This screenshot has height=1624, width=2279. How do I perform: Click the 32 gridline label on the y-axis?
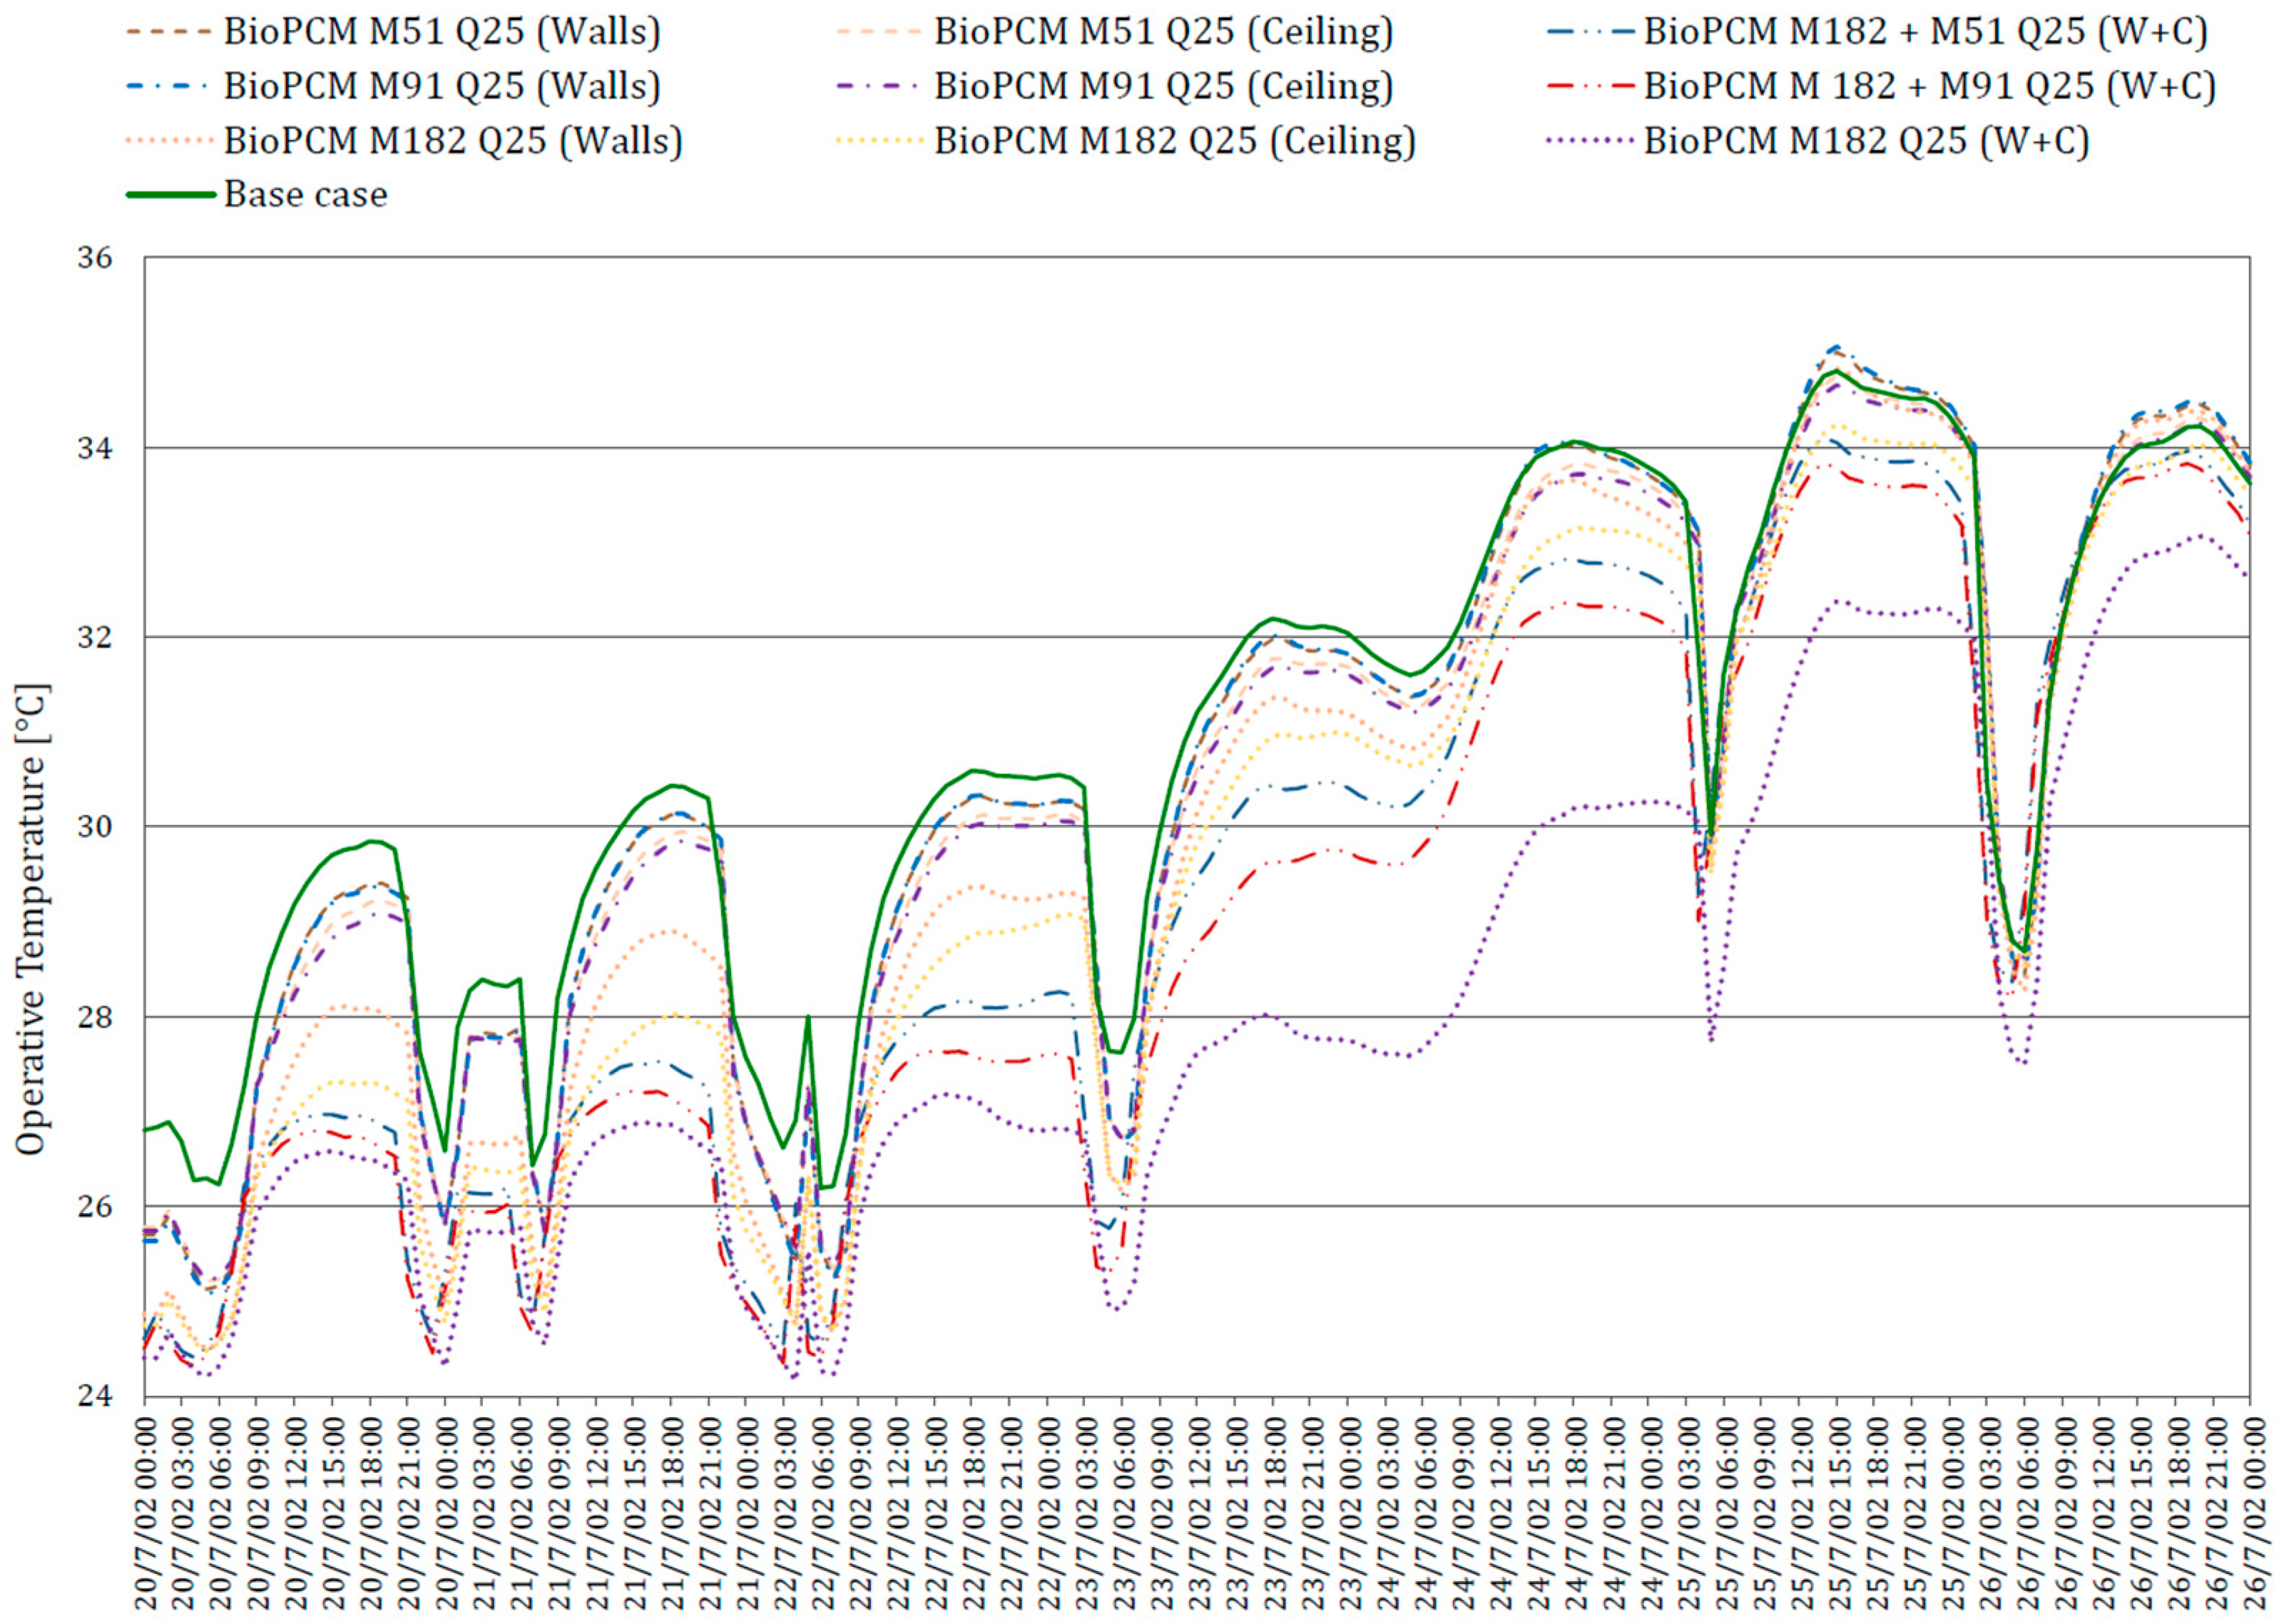coord(96,637)
